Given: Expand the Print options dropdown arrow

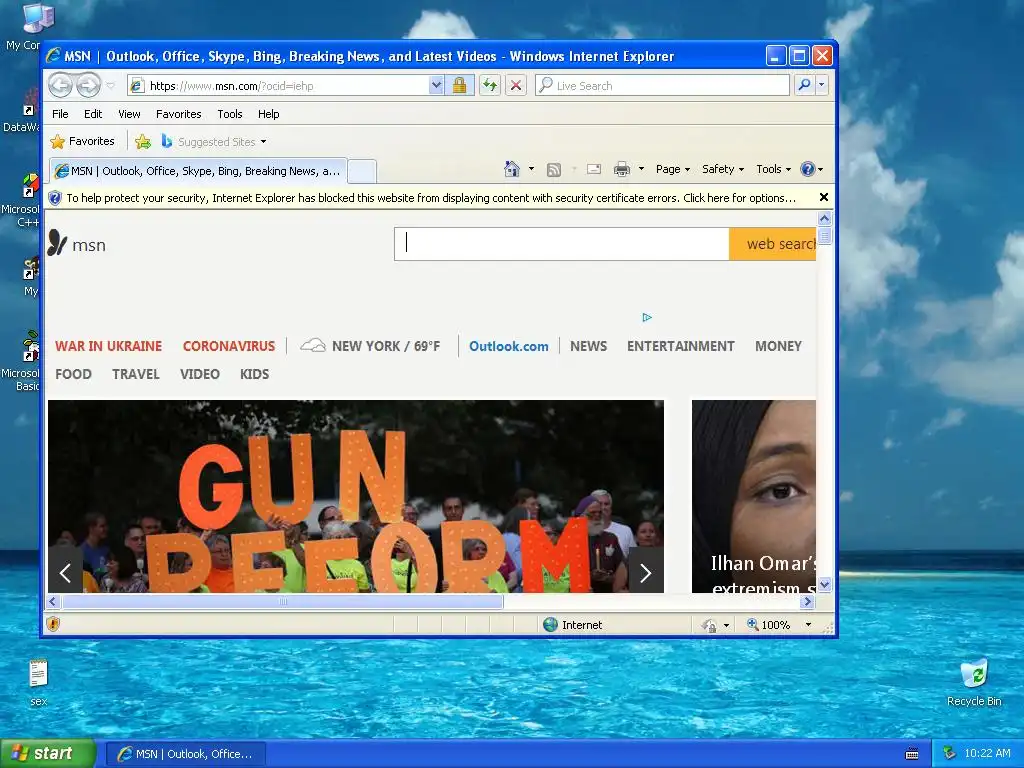Looking at the screenshot, I should pyautogui.click(x=641, y=169).
